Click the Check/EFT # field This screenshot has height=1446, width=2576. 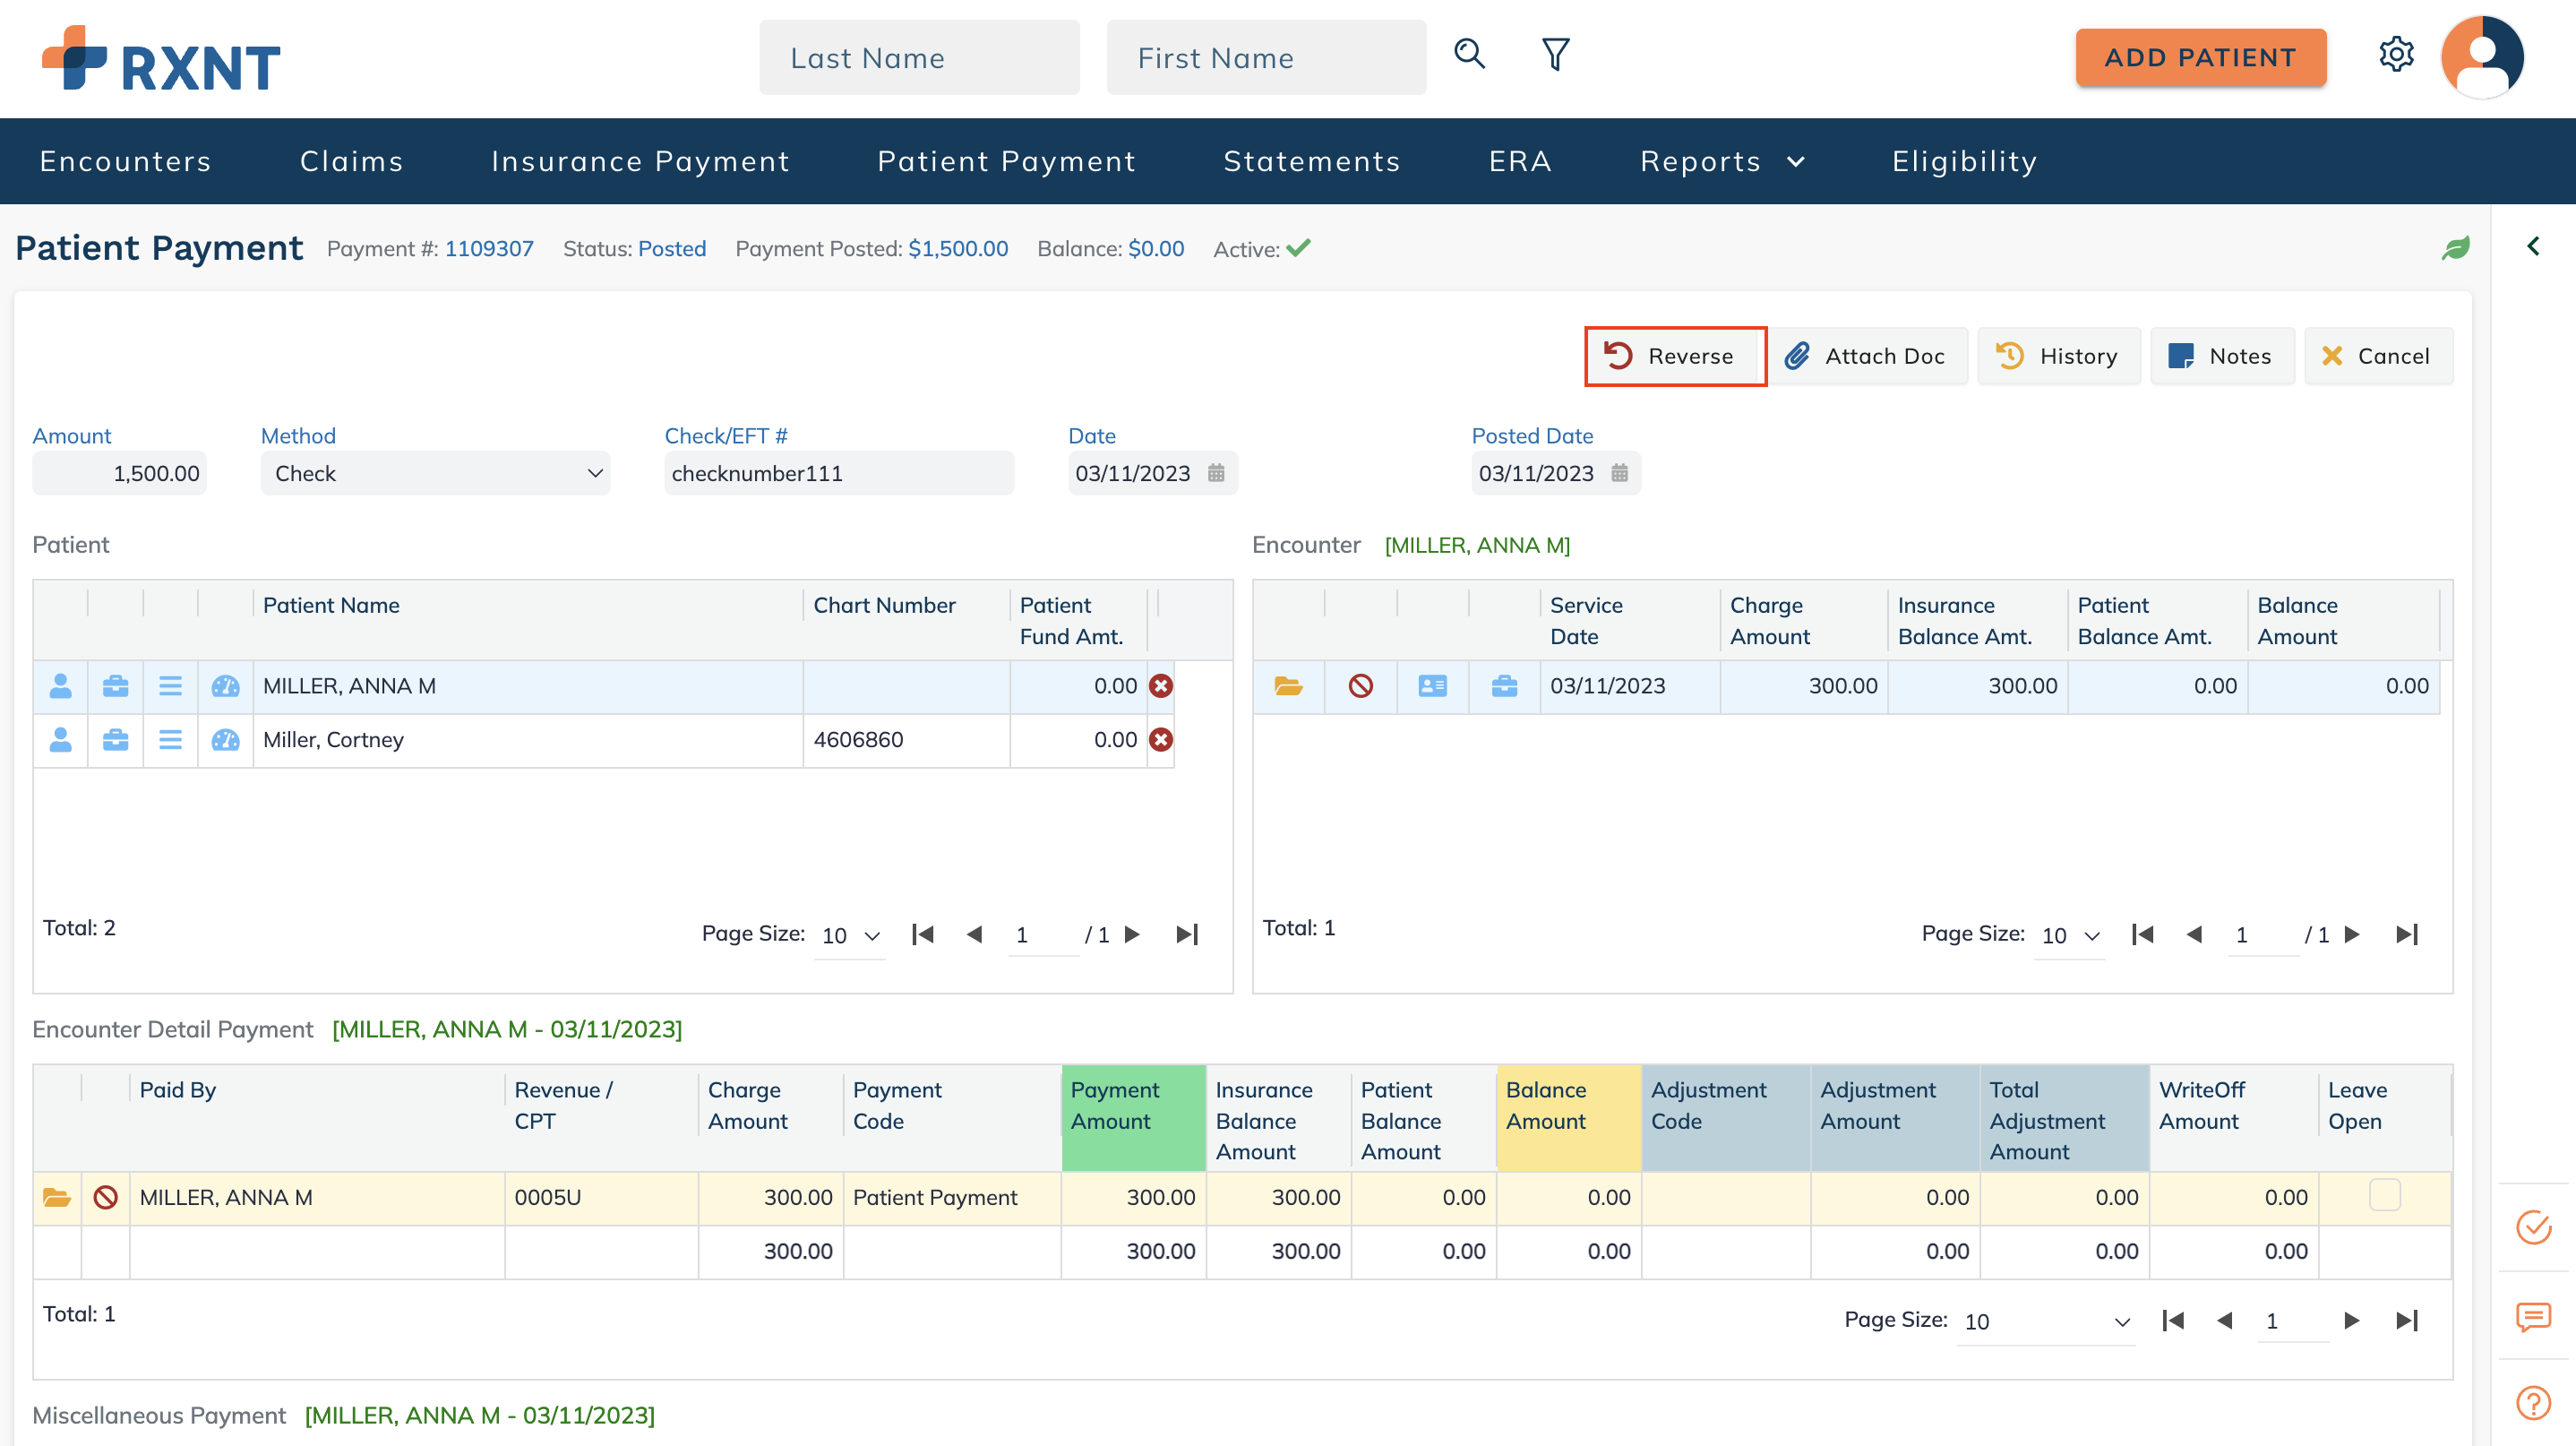pos(839,473)
